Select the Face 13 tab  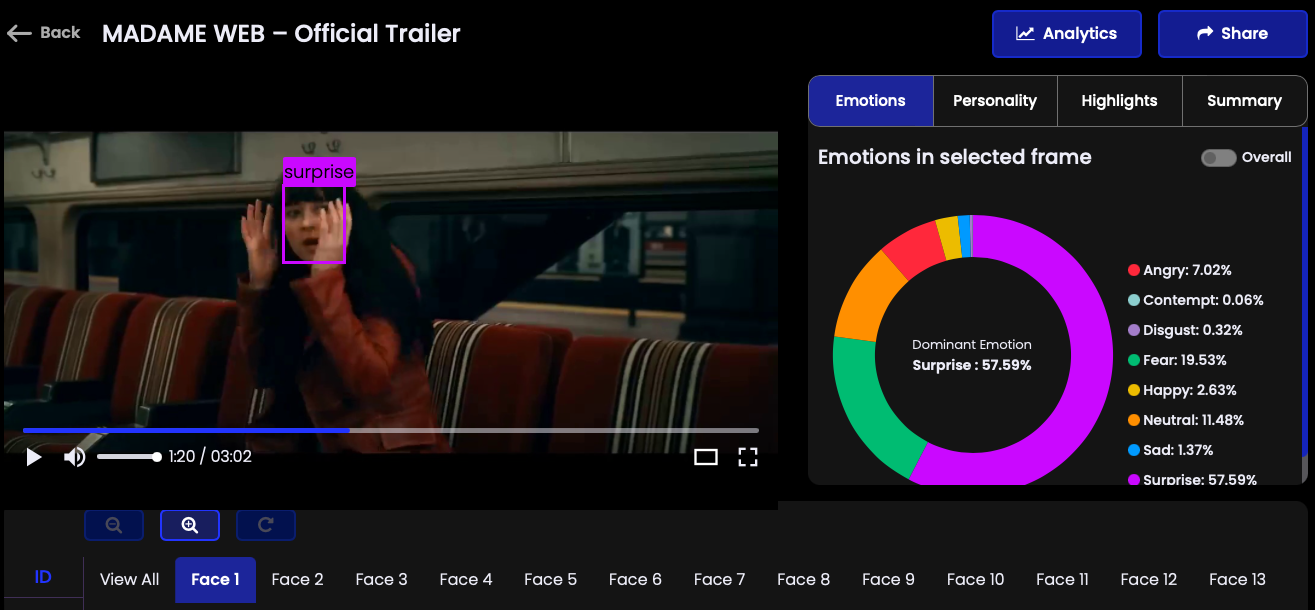(1237, 579)
